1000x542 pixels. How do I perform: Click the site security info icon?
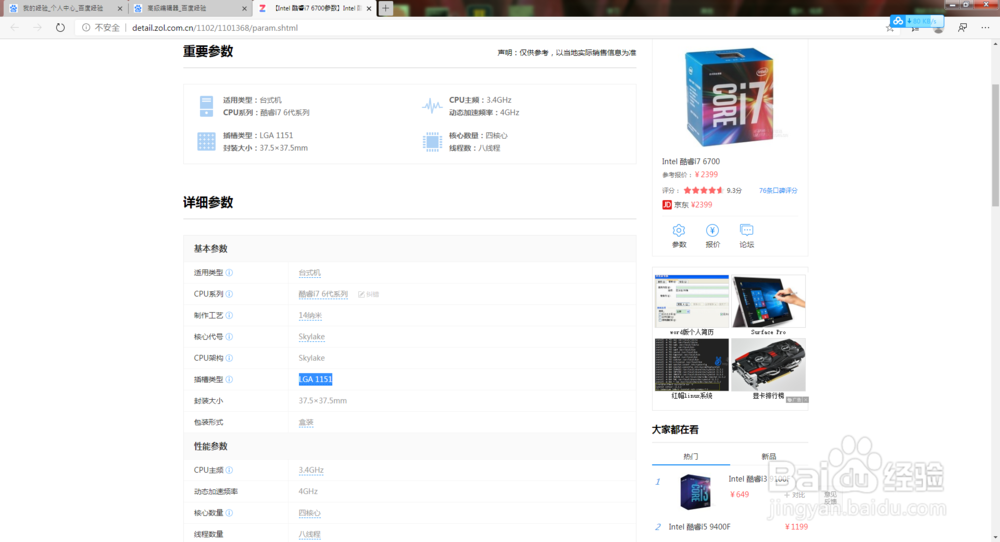86,27
